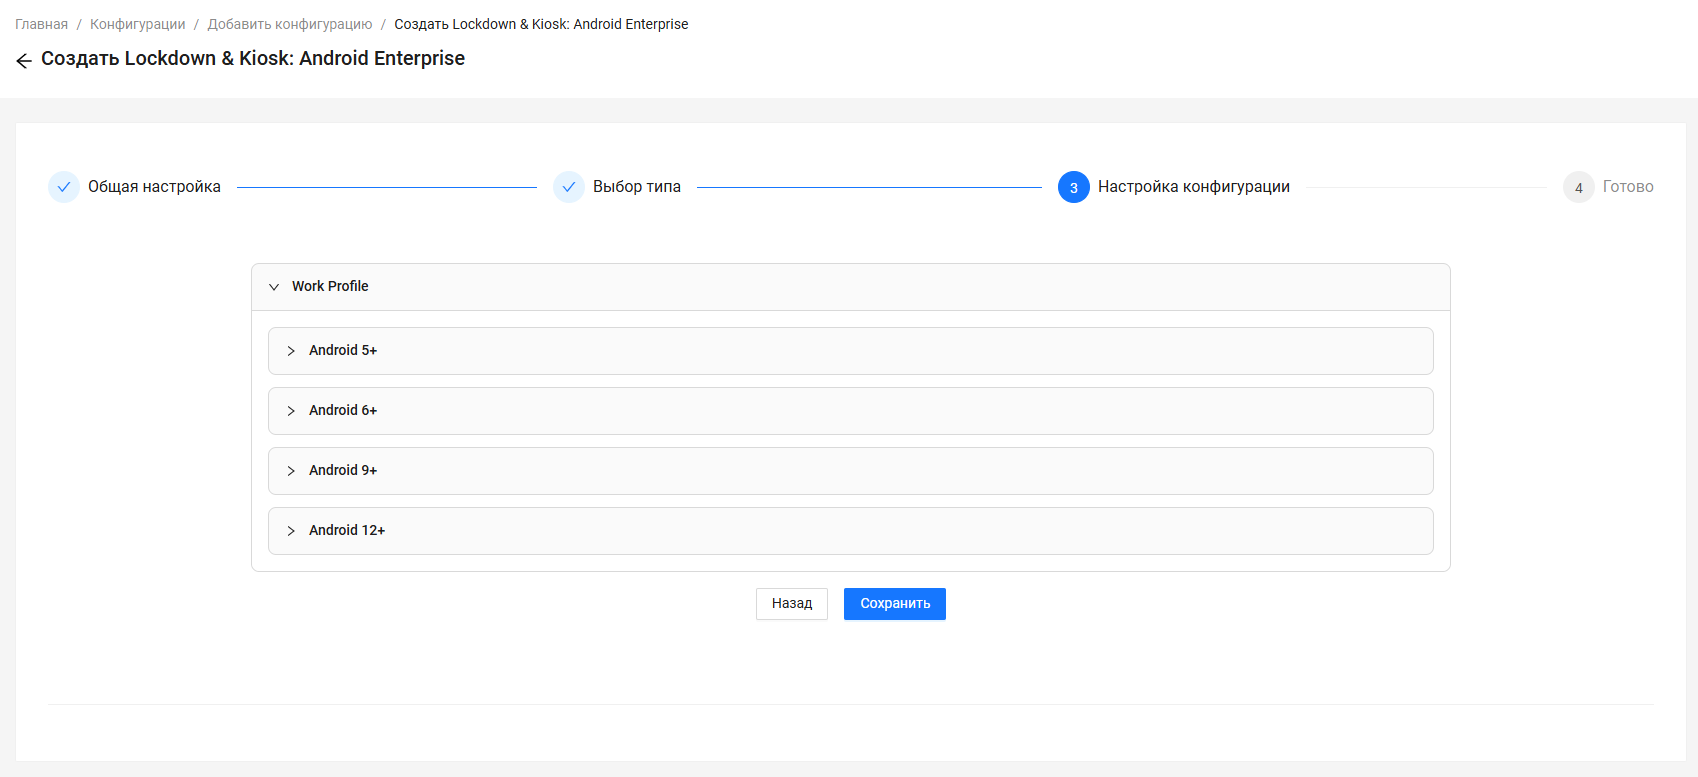Screen dimensions: 1698x777
Task: Select the Общая настройка step label
Action: (154, 187)
